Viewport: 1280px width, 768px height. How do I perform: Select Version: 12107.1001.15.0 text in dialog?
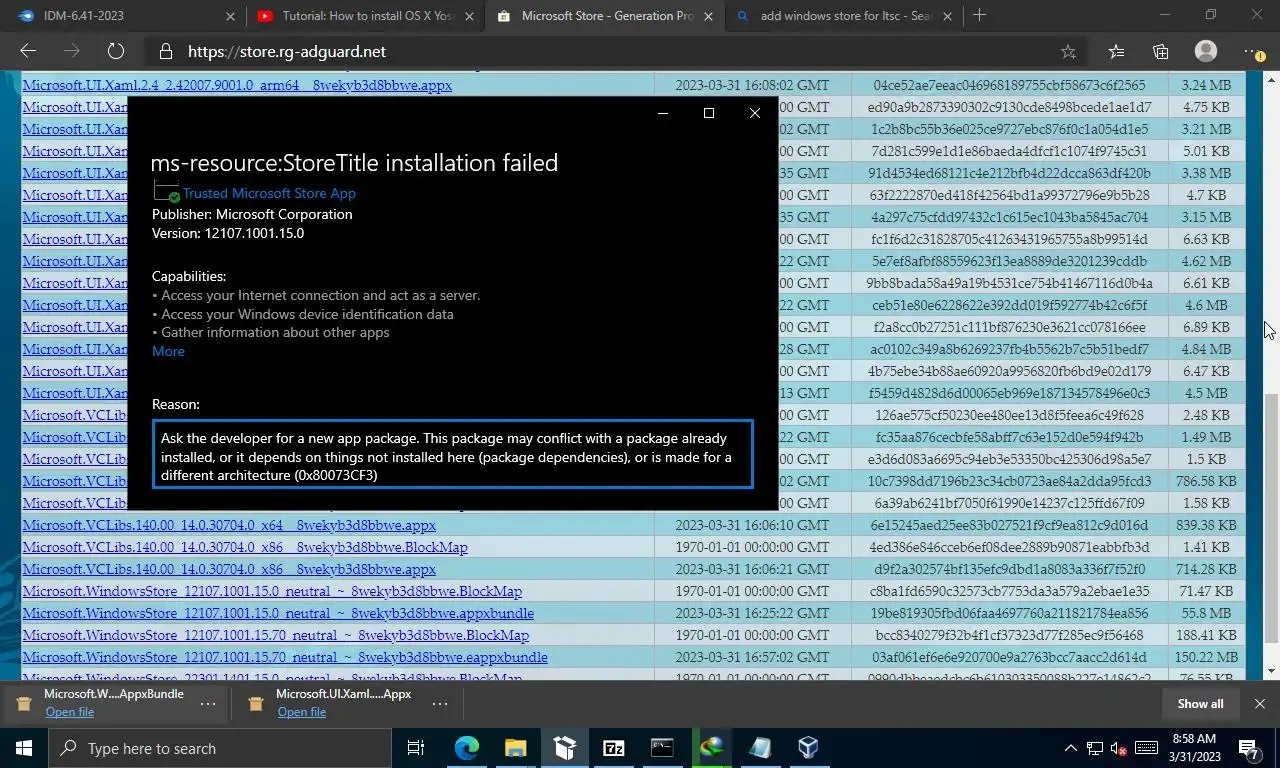pos(228,233)
